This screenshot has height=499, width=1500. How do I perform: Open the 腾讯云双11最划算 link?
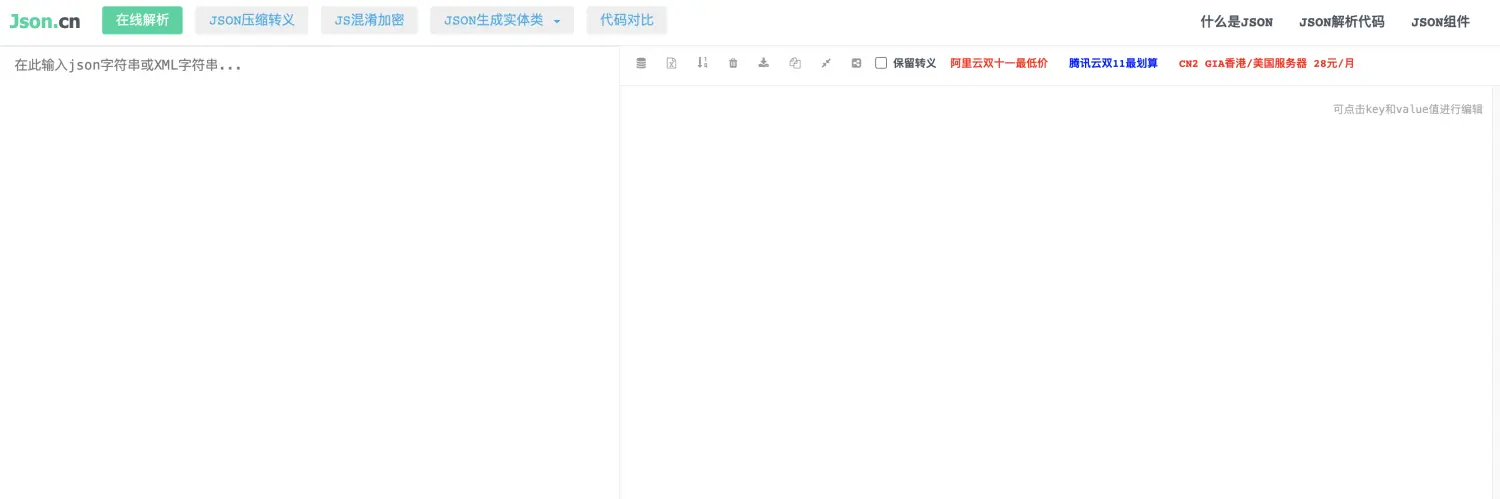[x=1113, y=63]
